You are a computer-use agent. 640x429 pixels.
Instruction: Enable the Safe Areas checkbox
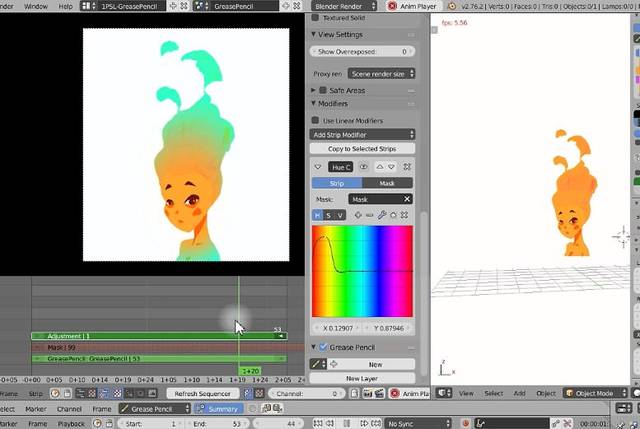pyautogui.click(x=323, y=90)
